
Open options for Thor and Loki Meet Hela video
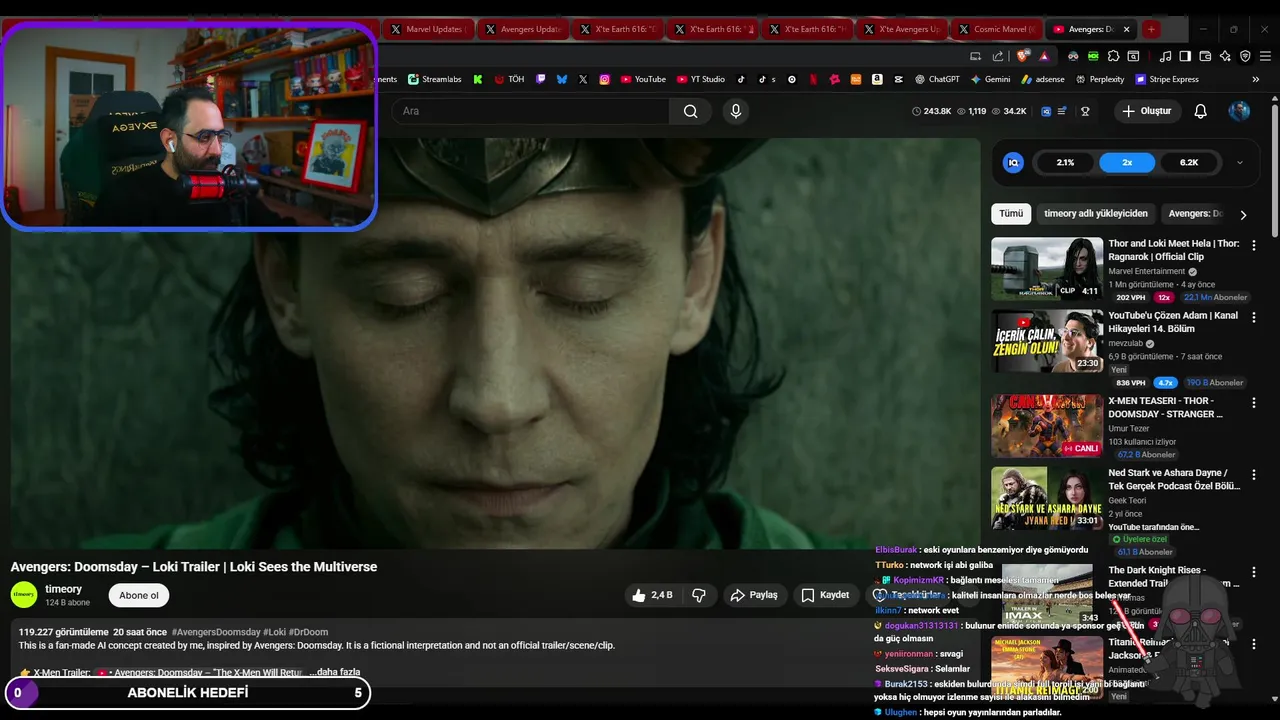pyautogui.click(x=1254, y=245)
